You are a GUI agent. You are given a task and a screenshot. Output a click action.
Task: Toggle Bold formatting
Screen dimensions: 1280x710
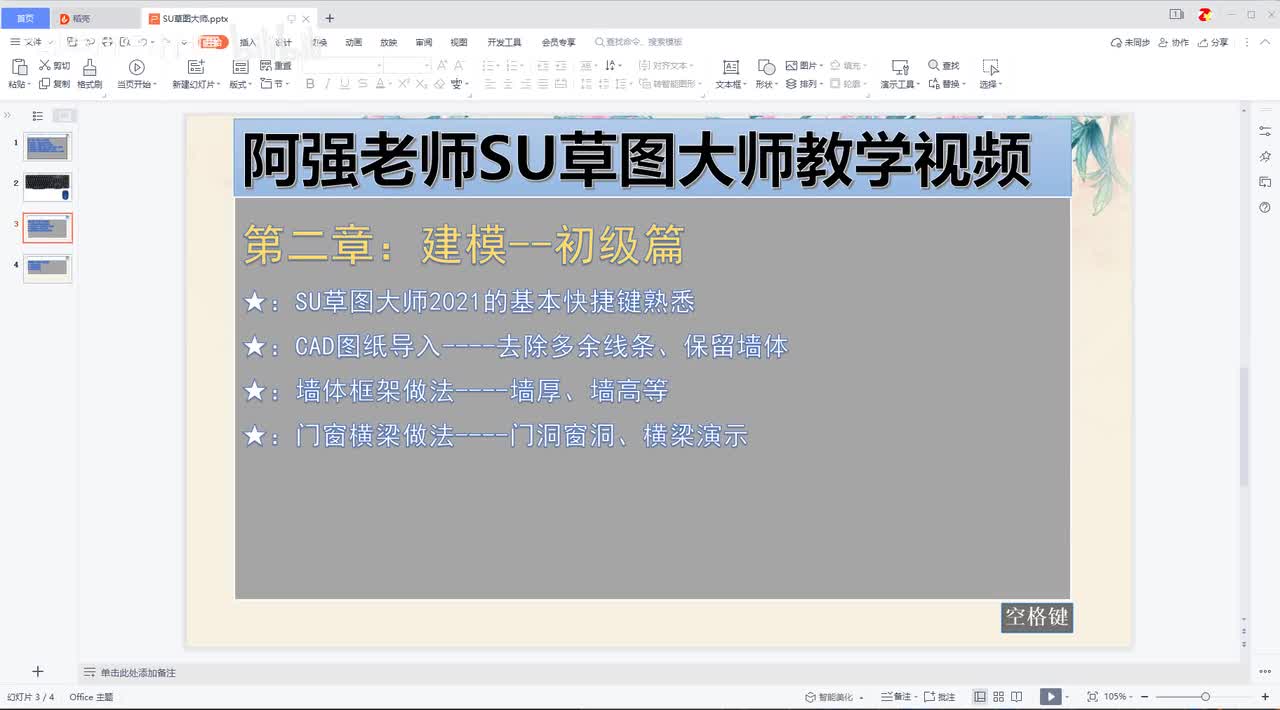click(310, 84)
